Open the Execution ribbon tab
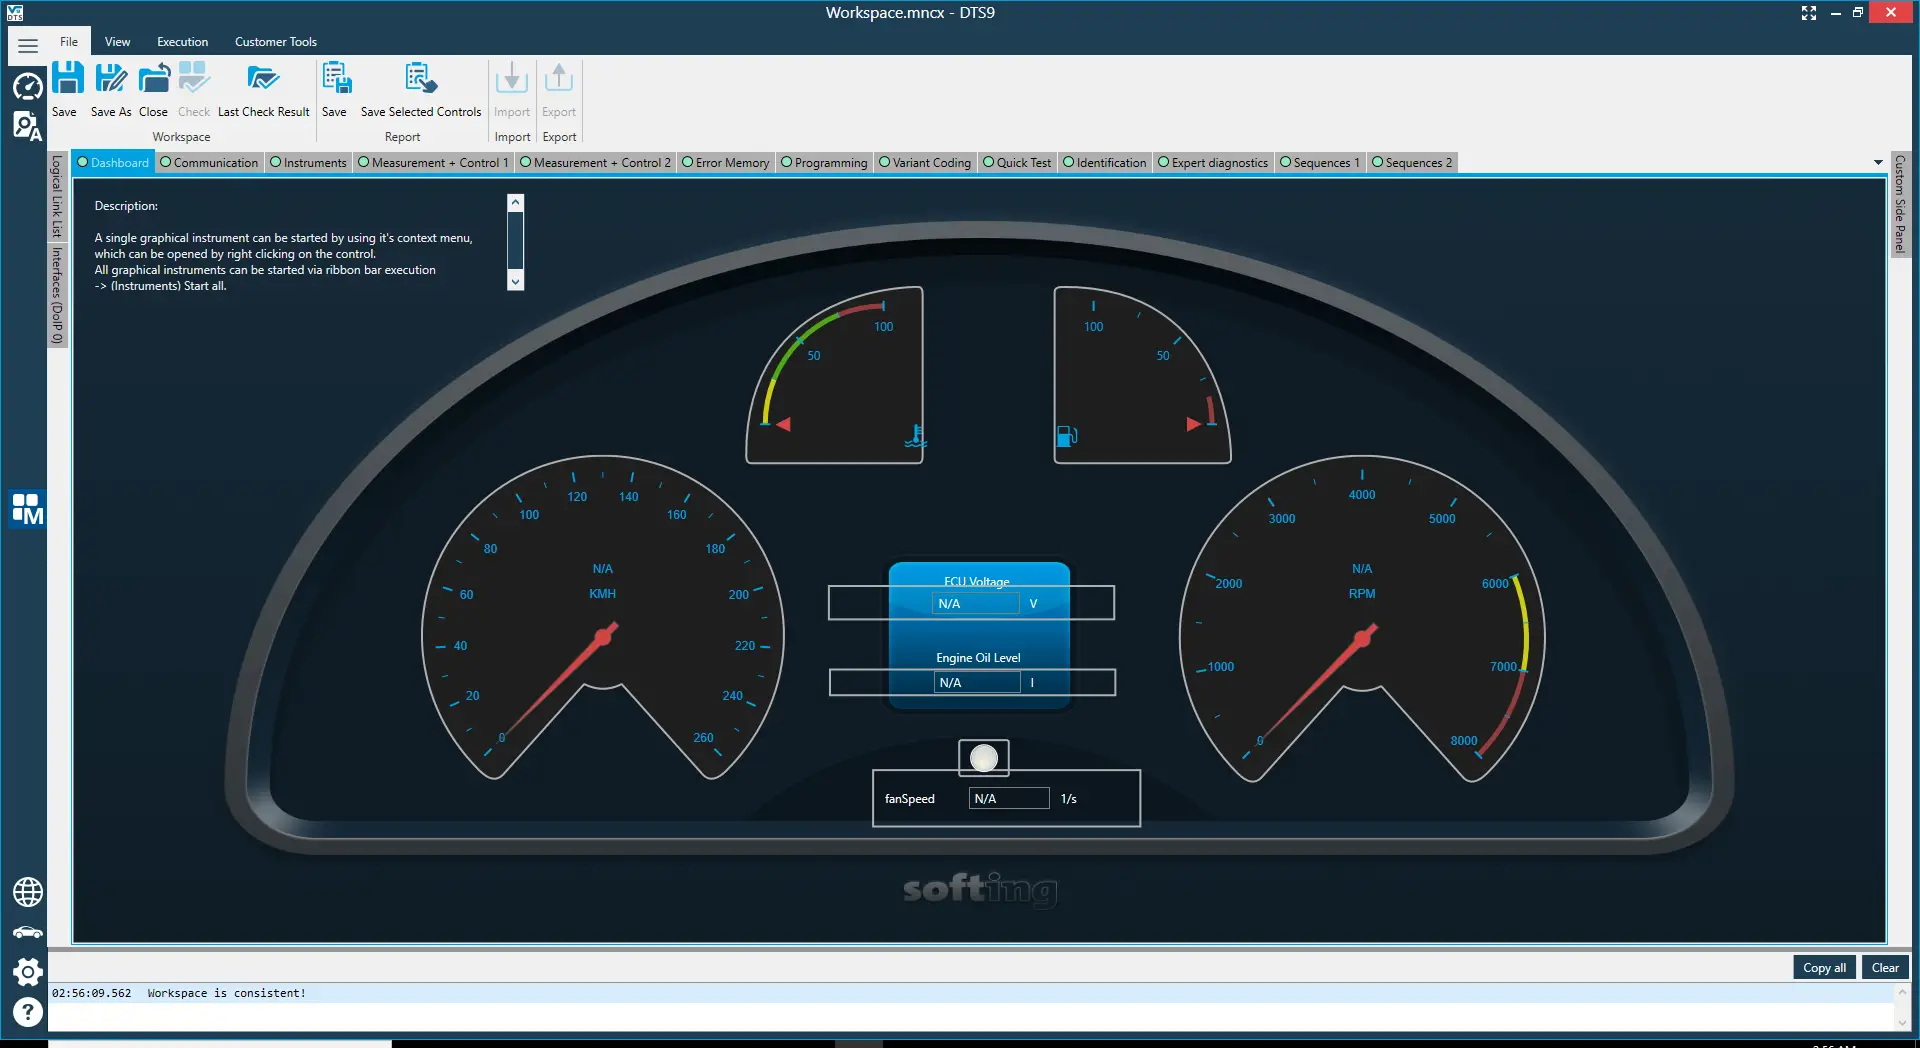The image size is (1920, 1048). point(182,42)
